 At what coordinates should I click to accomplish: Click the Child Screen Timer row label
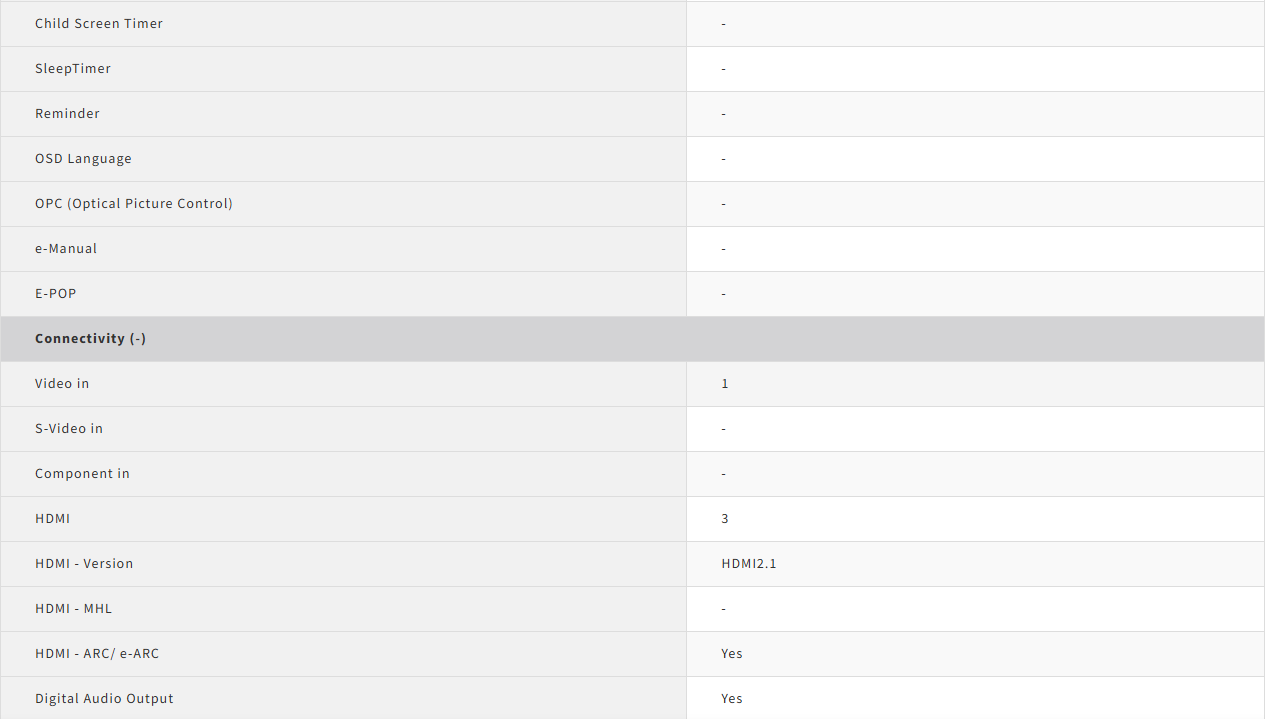pyautogui.click(x=99, y=24)
